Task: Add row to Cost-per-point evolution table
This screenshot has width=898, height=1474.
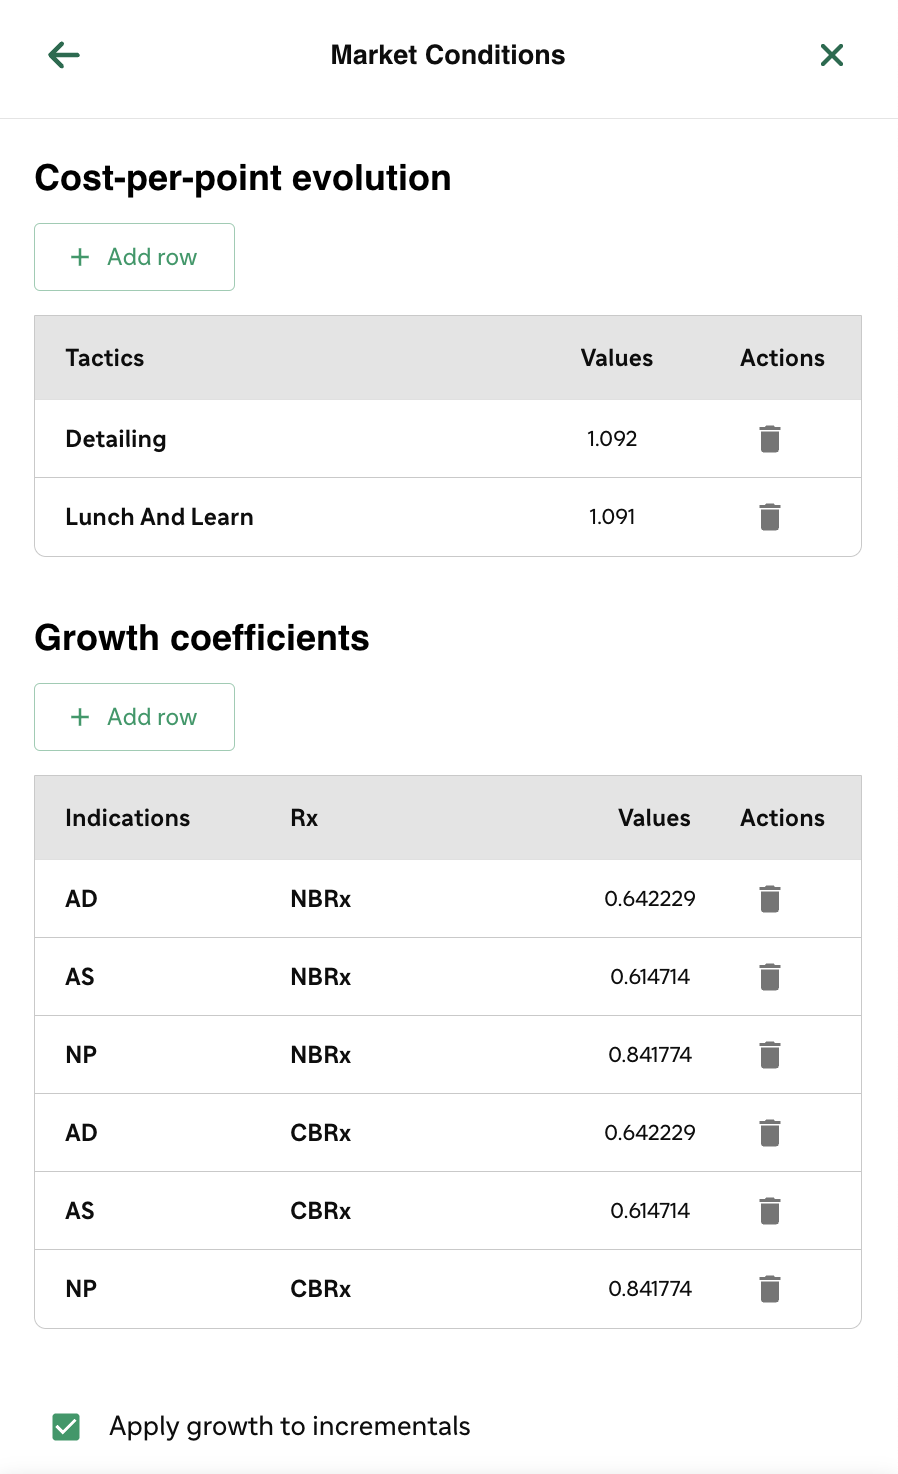Action: pyautogui.click(x=134, y=257)
